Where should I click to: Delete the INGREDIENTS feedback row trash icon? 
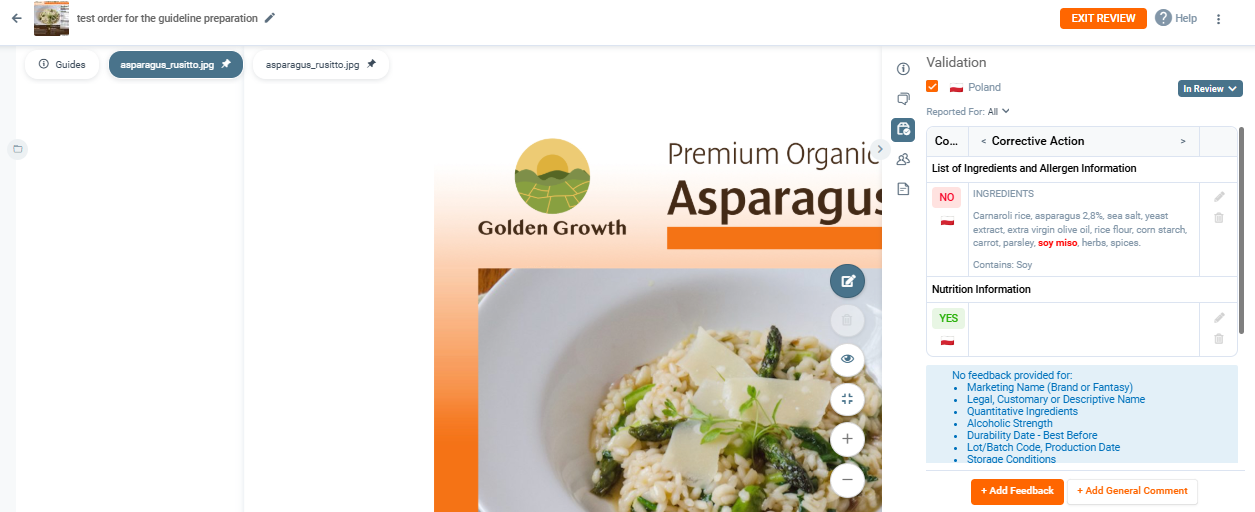1218,218
